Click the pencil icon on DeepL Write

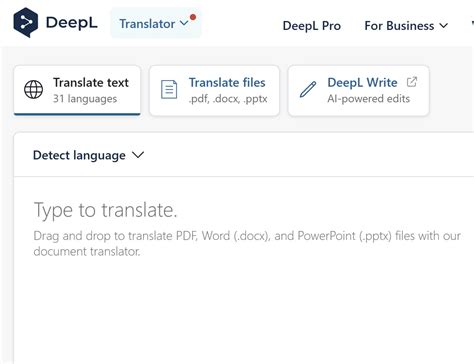tap(308, 89)
